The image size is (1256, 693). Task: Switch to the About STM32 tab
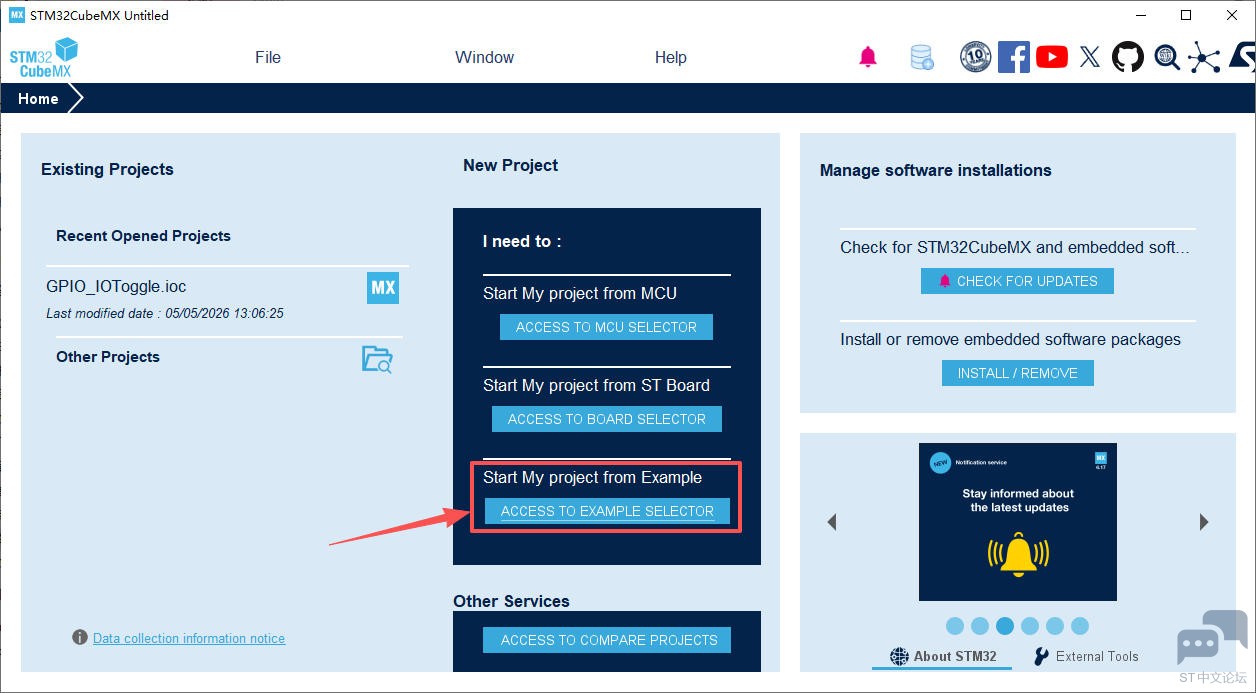[x=943, y=656]
